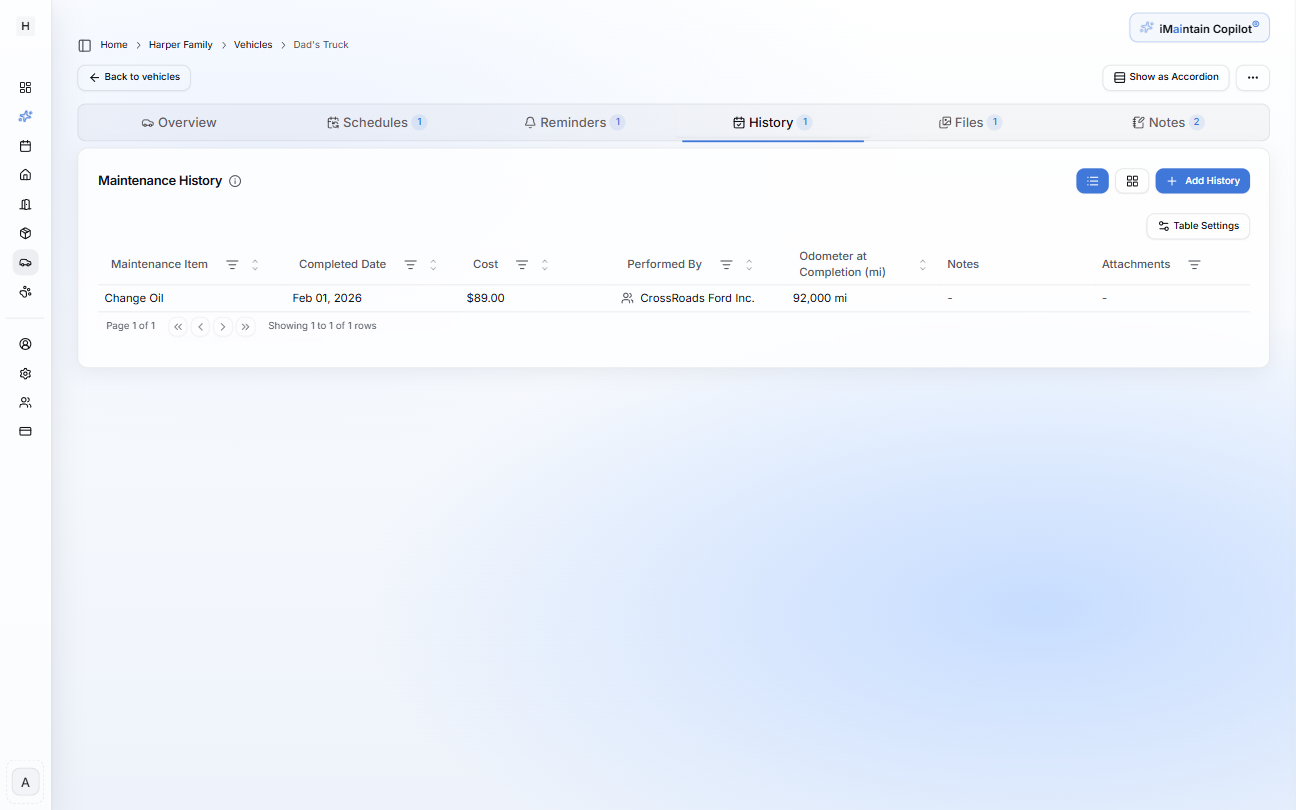
Task: Open filter for Maintenance Item column
Action: point(232,265)
